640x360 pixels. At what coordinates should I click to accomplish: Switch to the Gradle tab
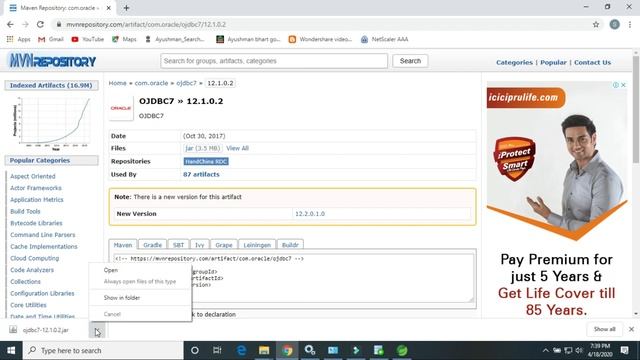tap(153, 245)
